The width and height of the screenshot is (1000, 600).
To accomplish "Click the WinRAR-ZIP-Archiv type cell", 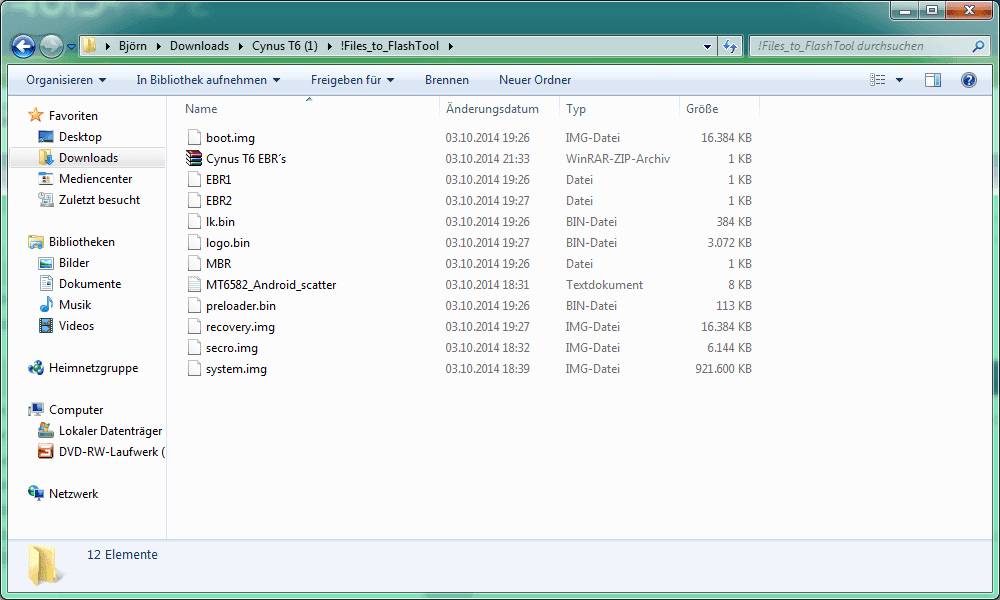I will [617, 158].
